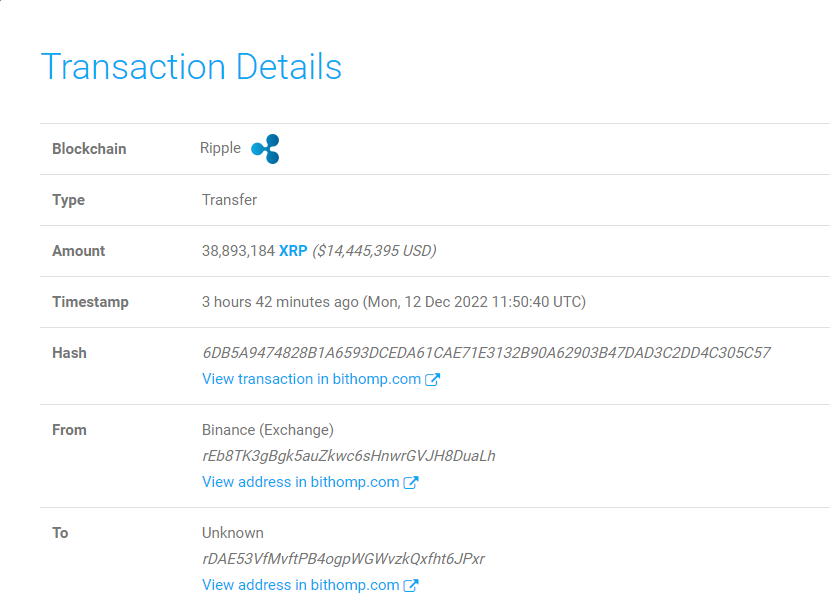Click the ($14,445,395 USD) value
This screenshot has height=613, width=830.
click(x=374, y=251)
